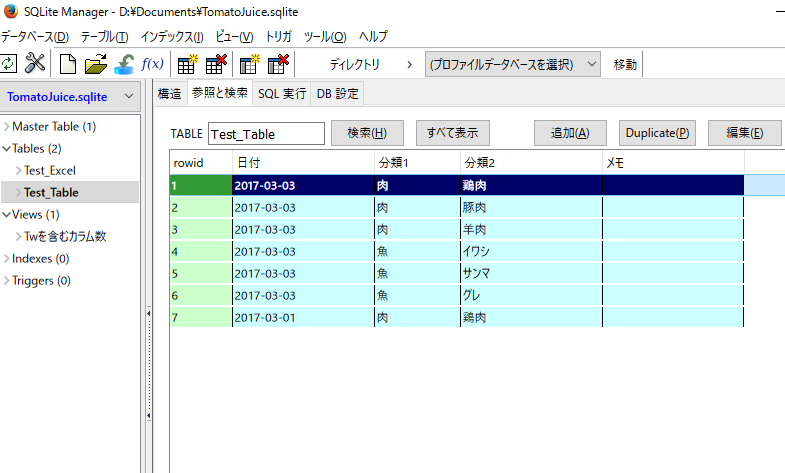Open the profile database selection dropdown
785x473 pixels.
[512, 64]
